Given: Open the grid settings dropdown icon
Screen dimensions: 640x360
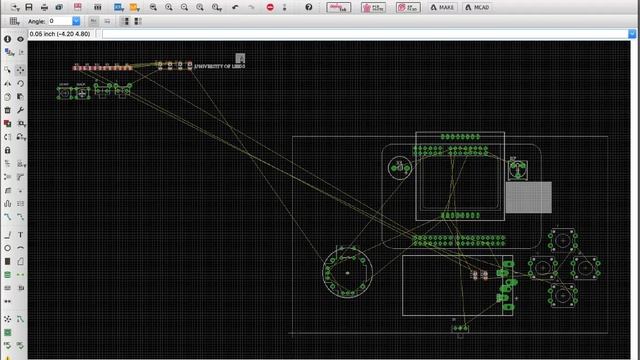Looking at the screenshot, I should click(14, 21).
